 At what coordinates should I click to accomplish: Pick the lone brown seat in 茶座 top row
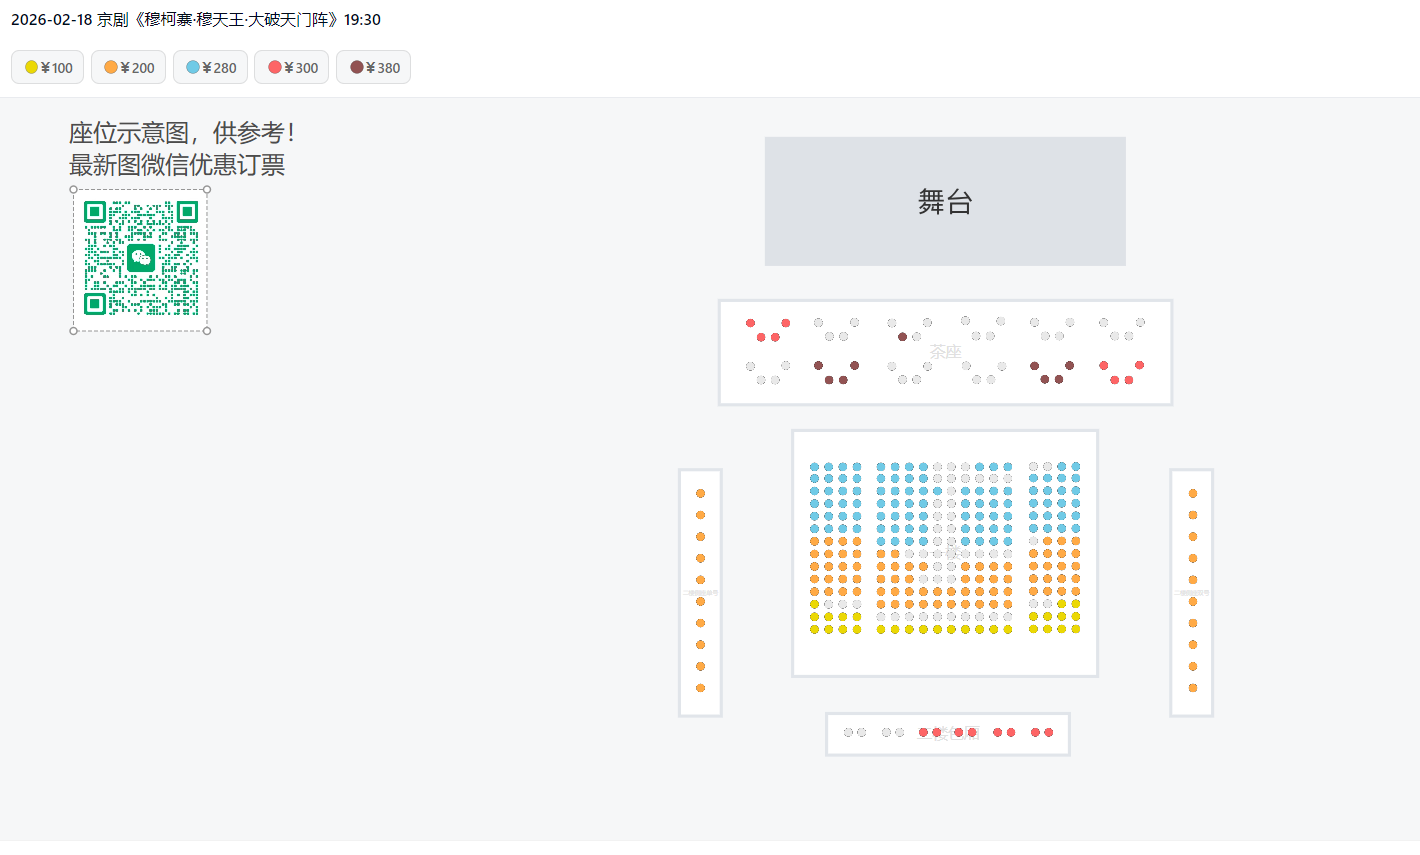[x=903, y=337]
